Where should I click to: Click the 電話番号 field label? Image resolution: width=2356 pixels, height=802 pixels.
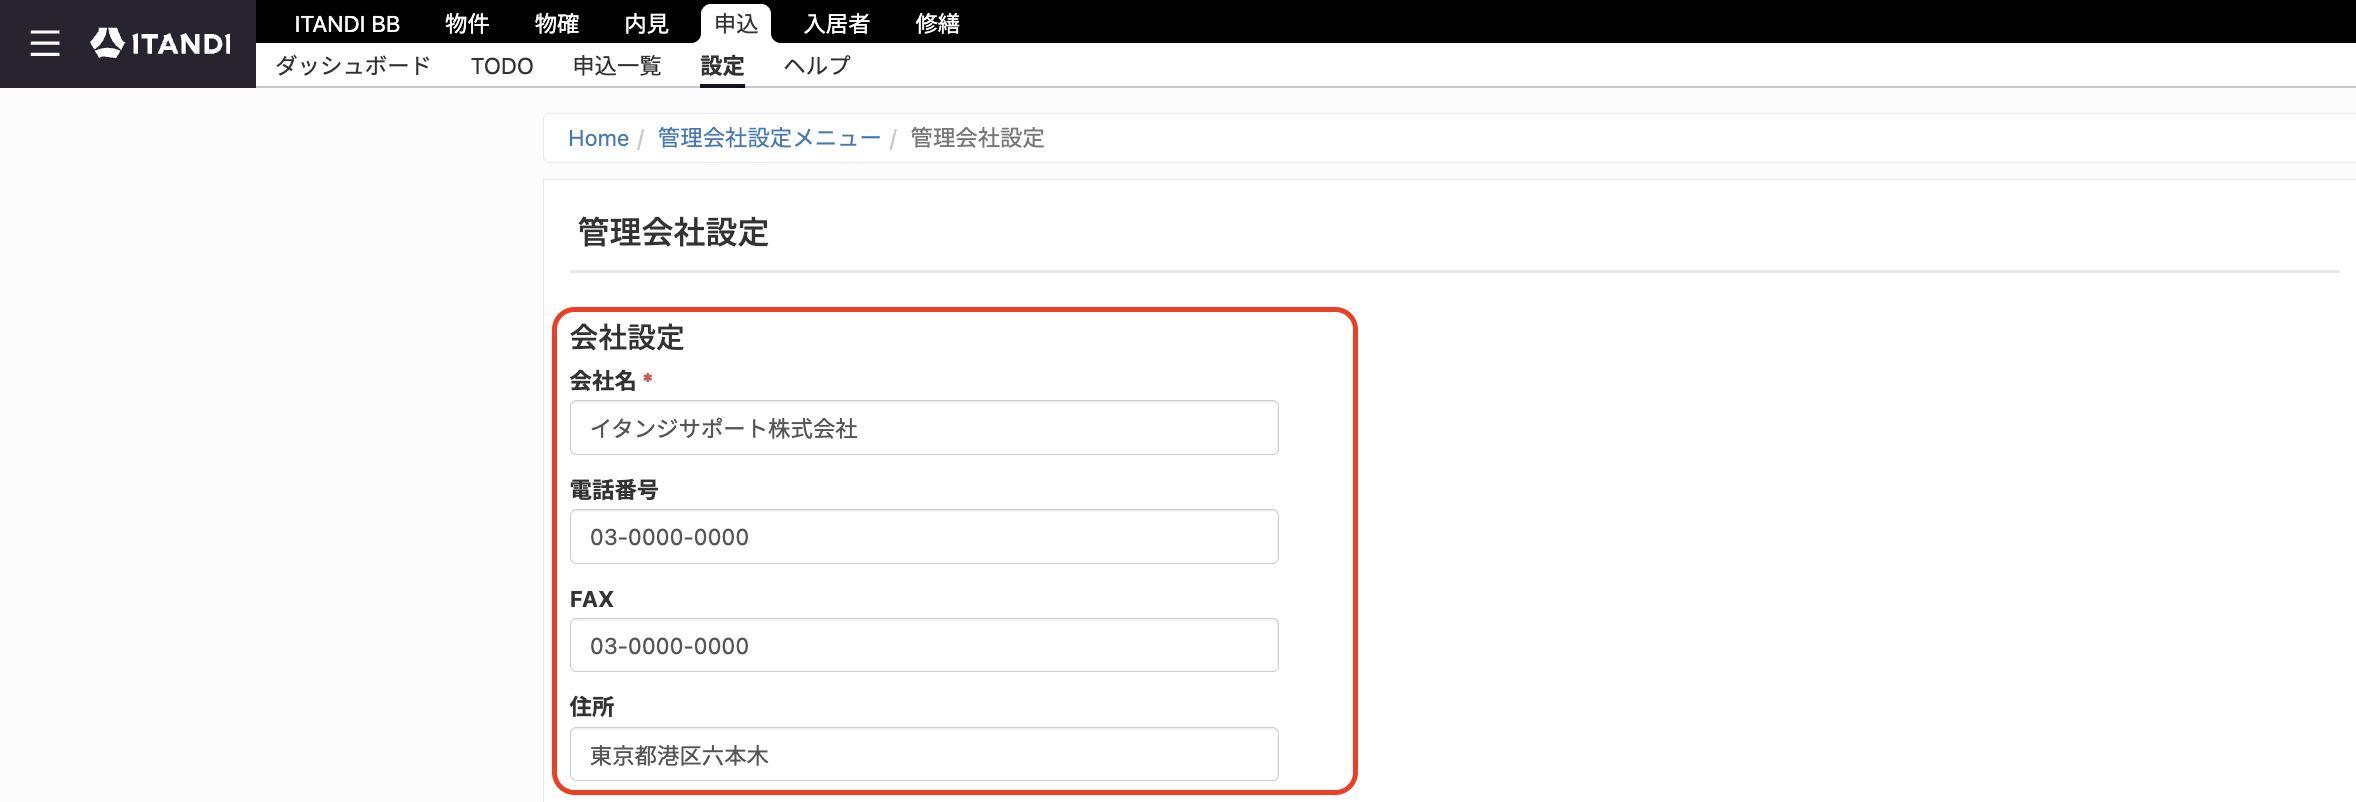click(614, 490)
